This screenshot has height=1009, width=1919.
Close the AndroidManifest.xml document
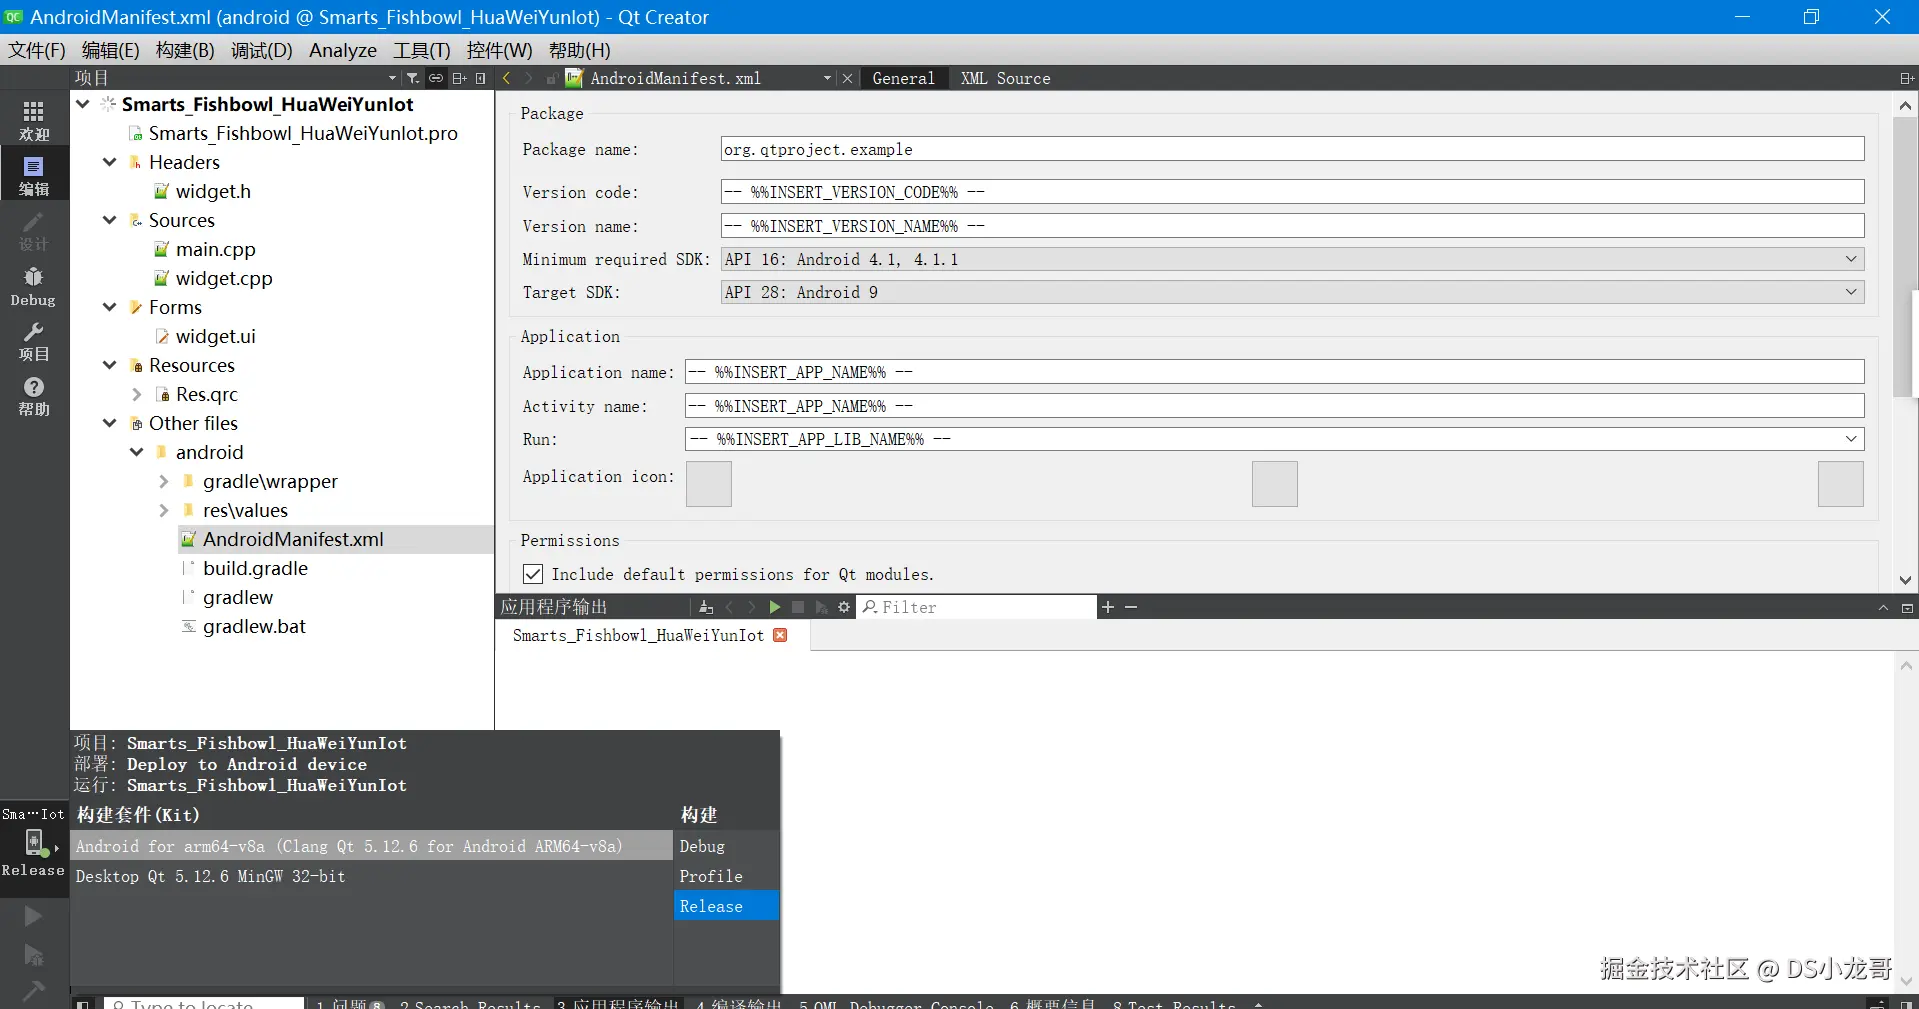tap(848, 78)
